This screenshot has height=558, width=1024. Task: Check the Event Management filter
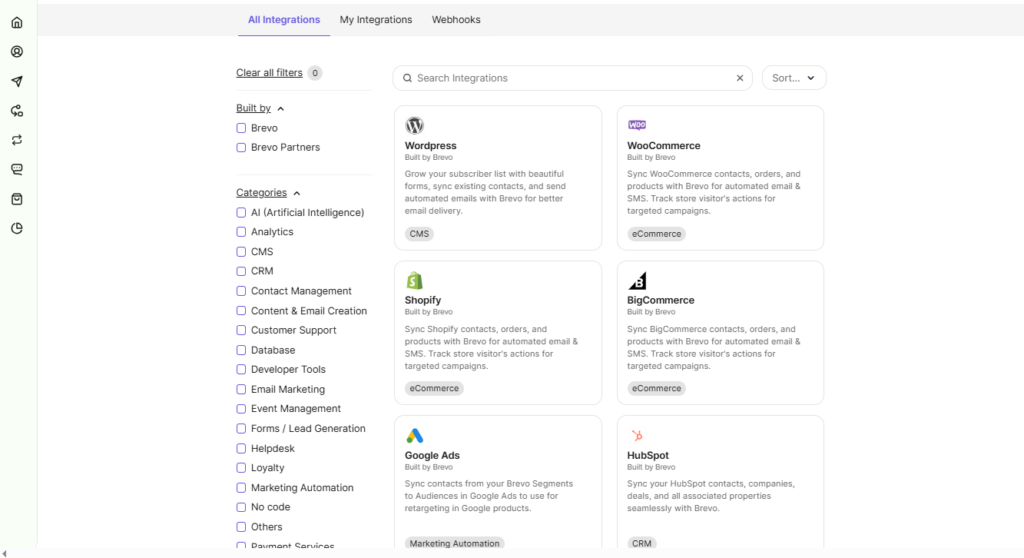click(x=241, y=408)
